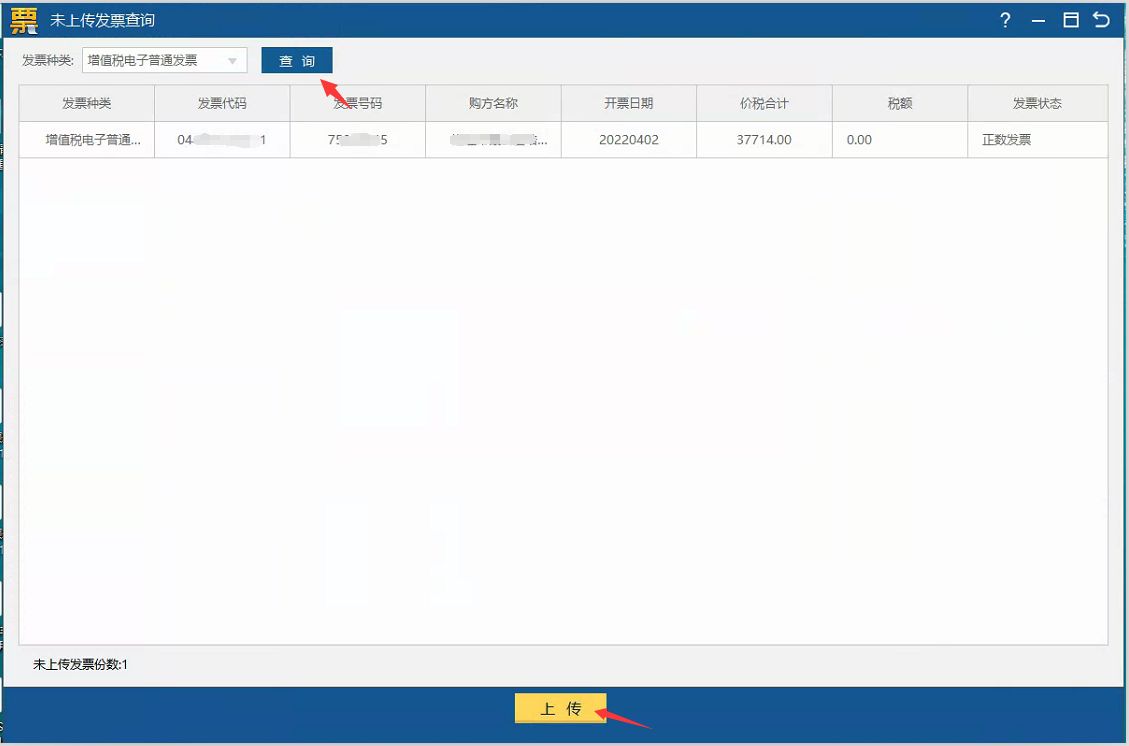The image size is (1129, 746).
Task: Click the yellow 票 application logo icon
Action: click(x=24, y=20)
